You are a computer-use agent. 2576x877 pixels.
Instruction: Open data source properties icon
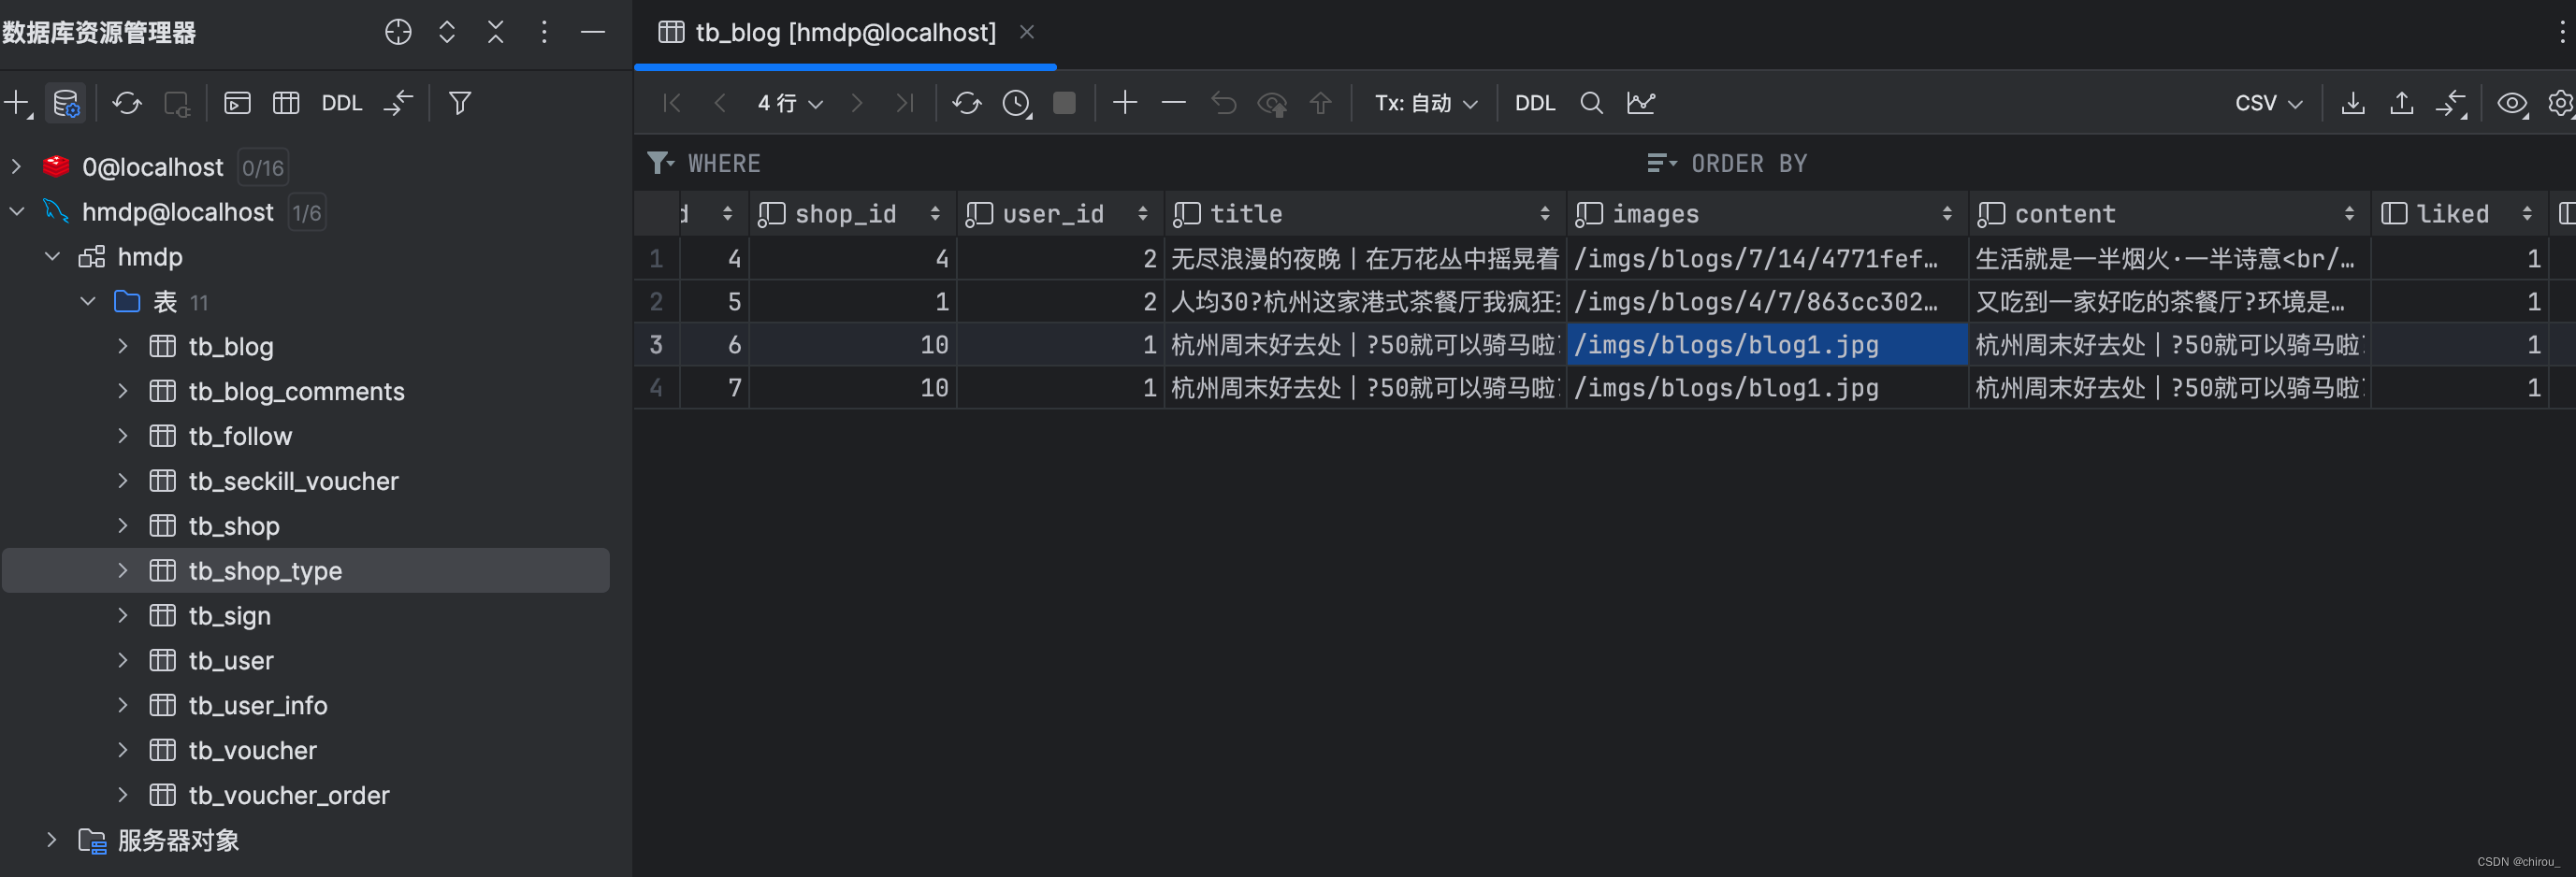click(66, 103)
